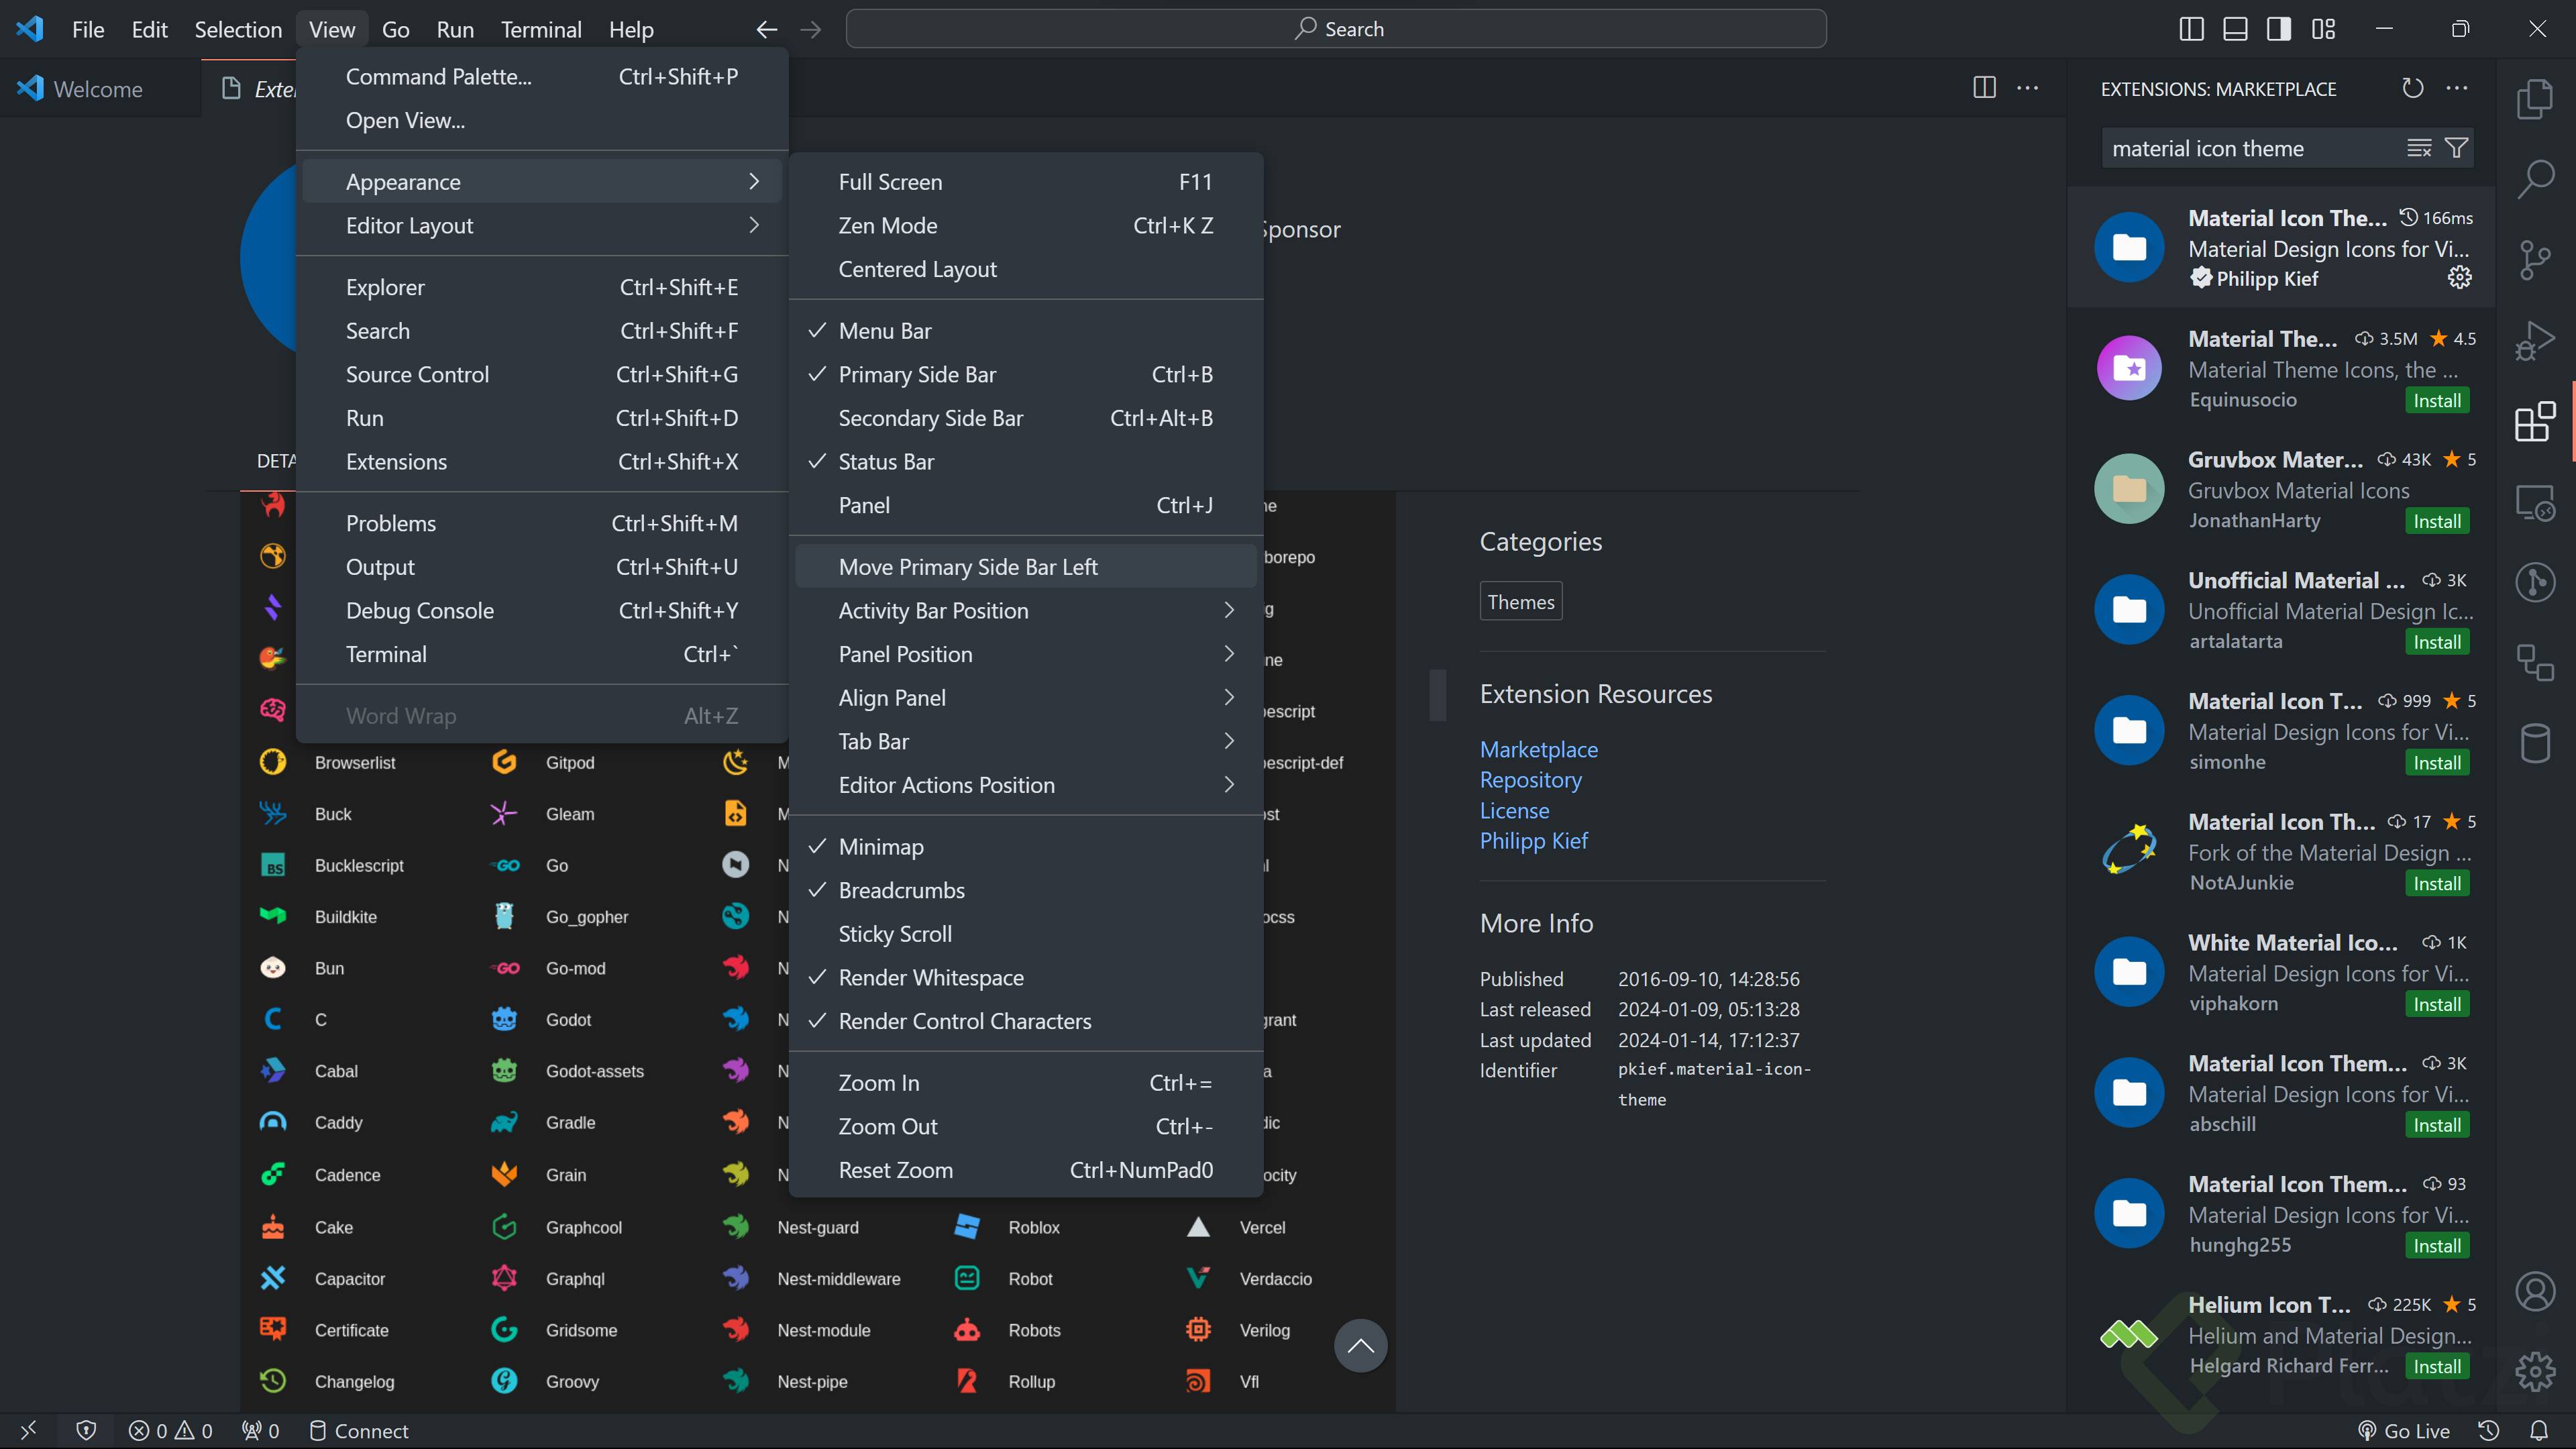Open the Repository resource link
Image resolution: width=2576 pixels, height=1449 pixels.
tap(1530, 779)
